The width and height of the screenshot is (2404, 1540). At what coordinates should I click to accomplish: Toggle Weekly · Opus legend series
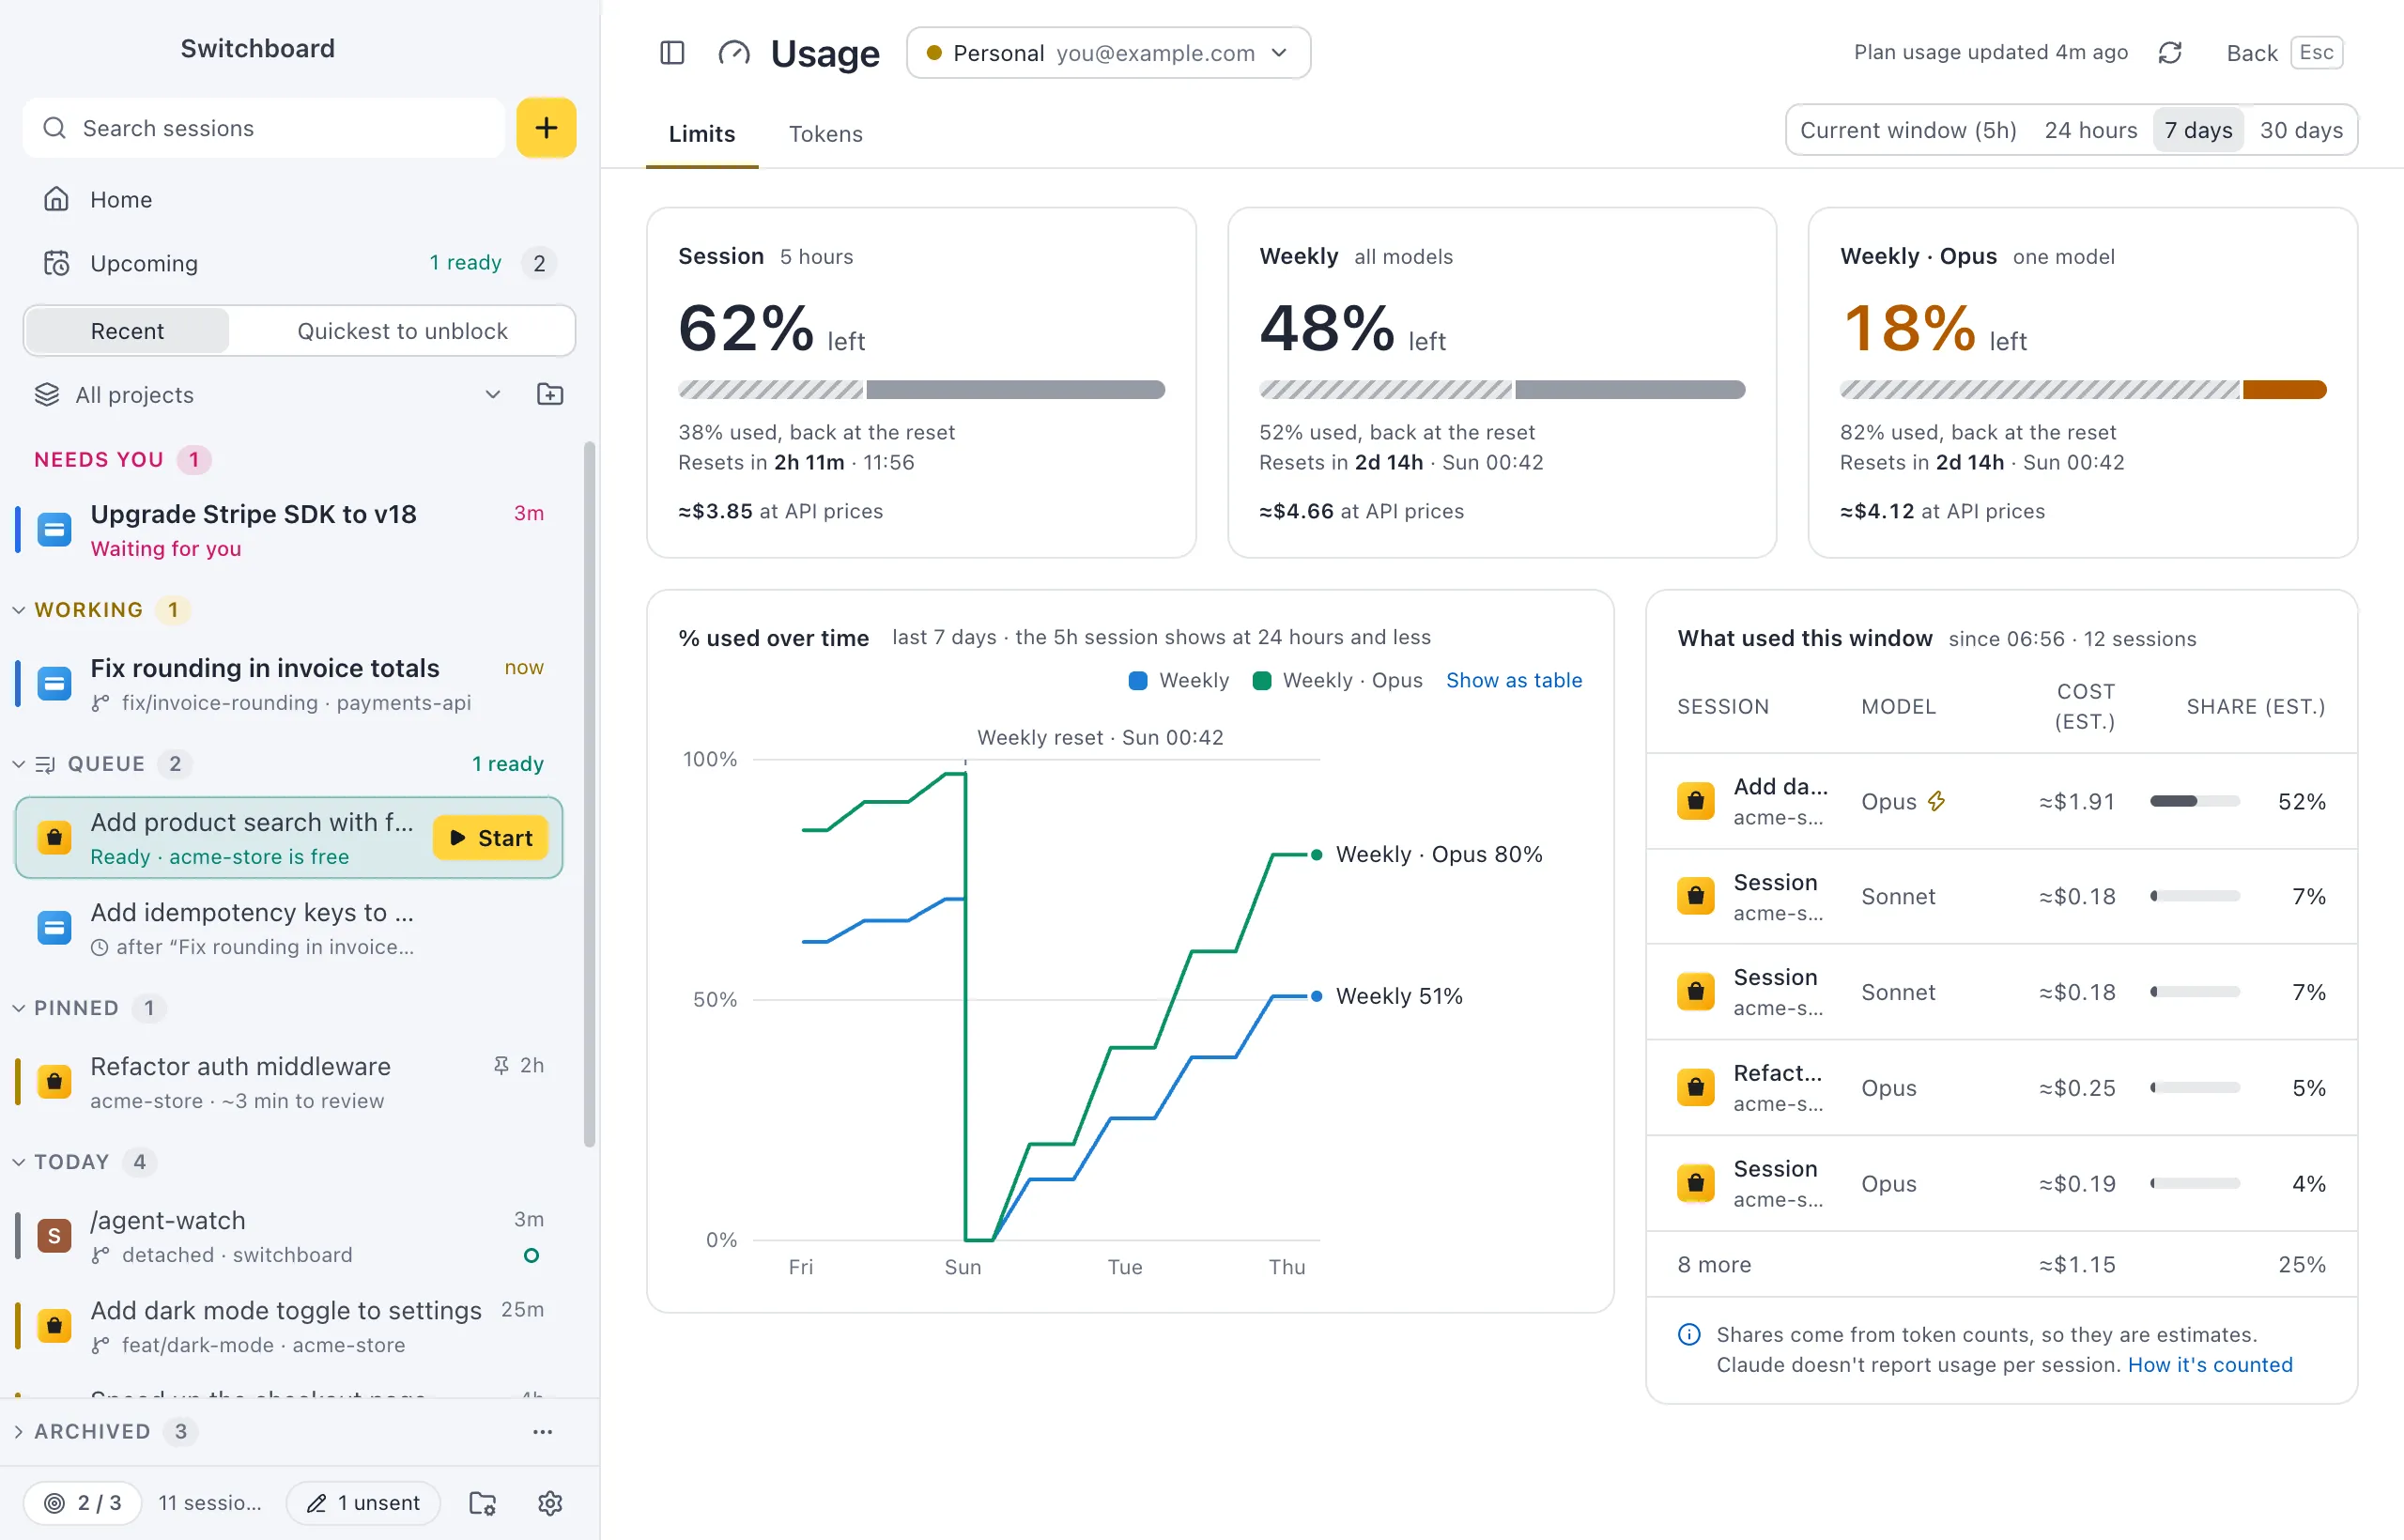pos(1337,680)
